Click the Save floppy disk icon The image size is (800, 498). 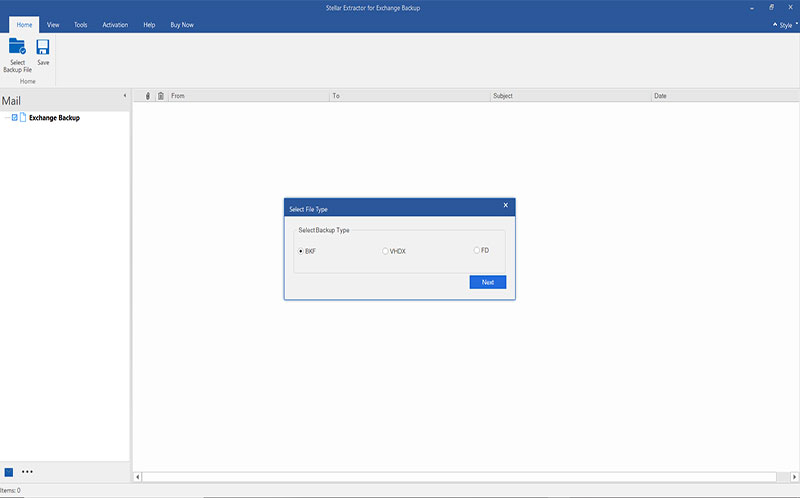[x=43, y=47]
